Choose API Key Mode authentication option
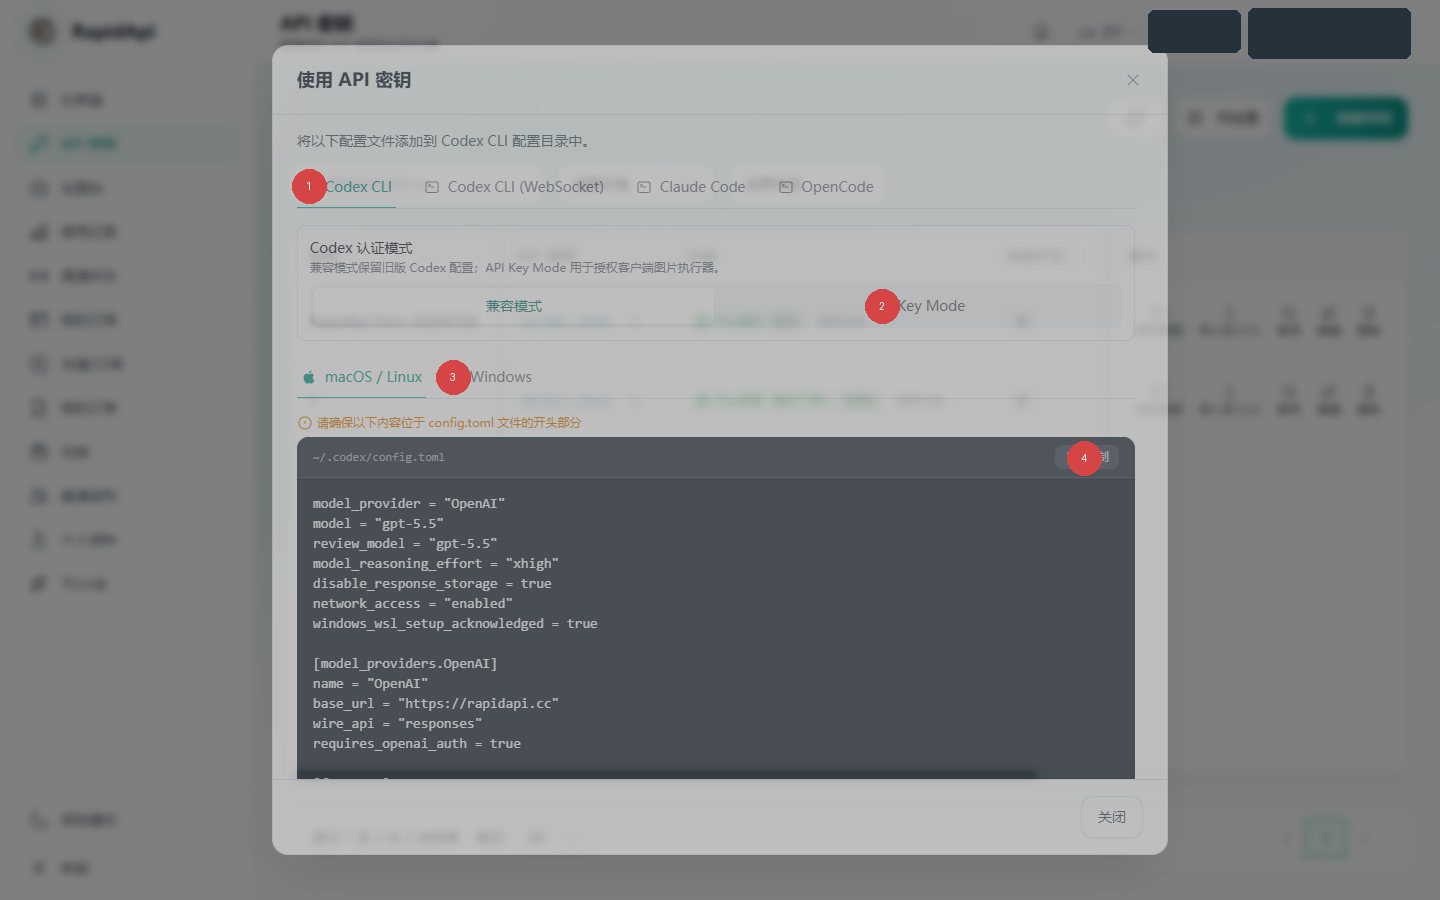This screenshot has width=1440, height=900. (x=918, y=306)
